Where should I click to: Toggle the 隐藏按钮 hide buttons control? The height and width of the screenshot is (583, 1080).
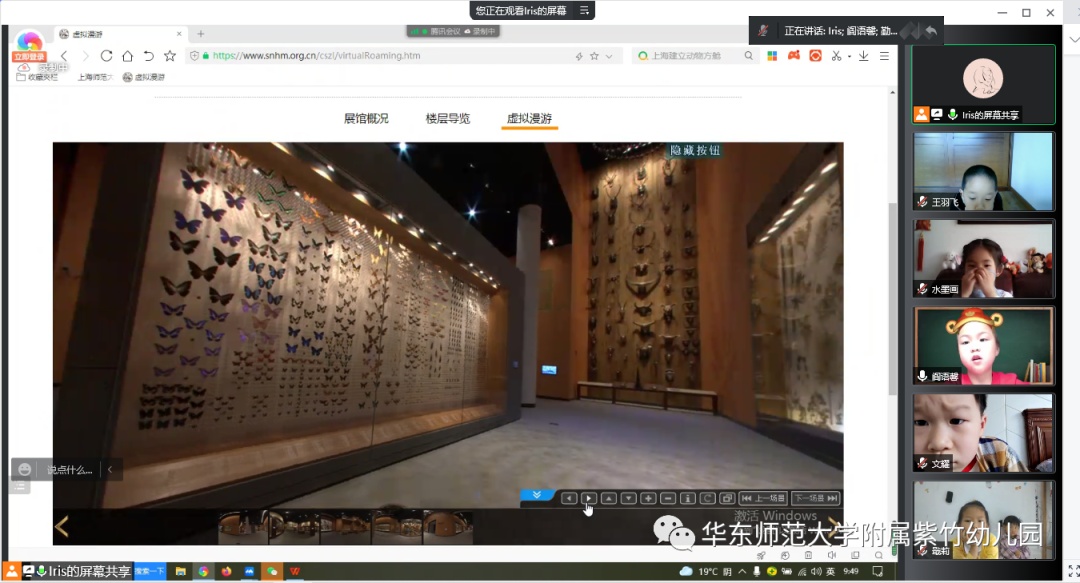(x=695, y=151)
